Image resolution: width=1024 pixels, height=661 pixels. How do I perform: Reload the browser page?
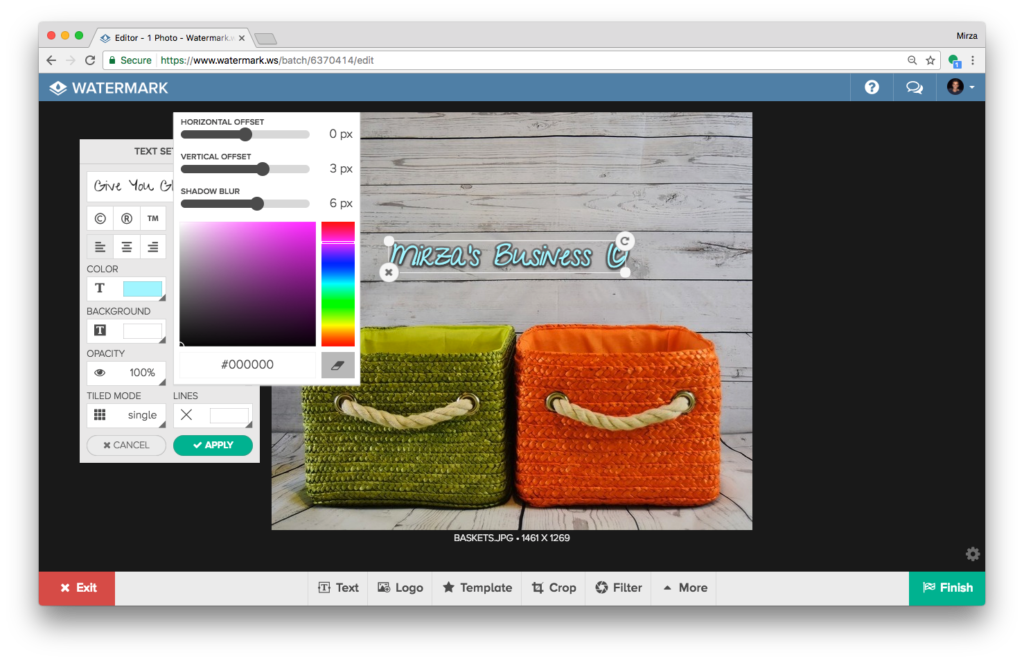pos(90,60)
